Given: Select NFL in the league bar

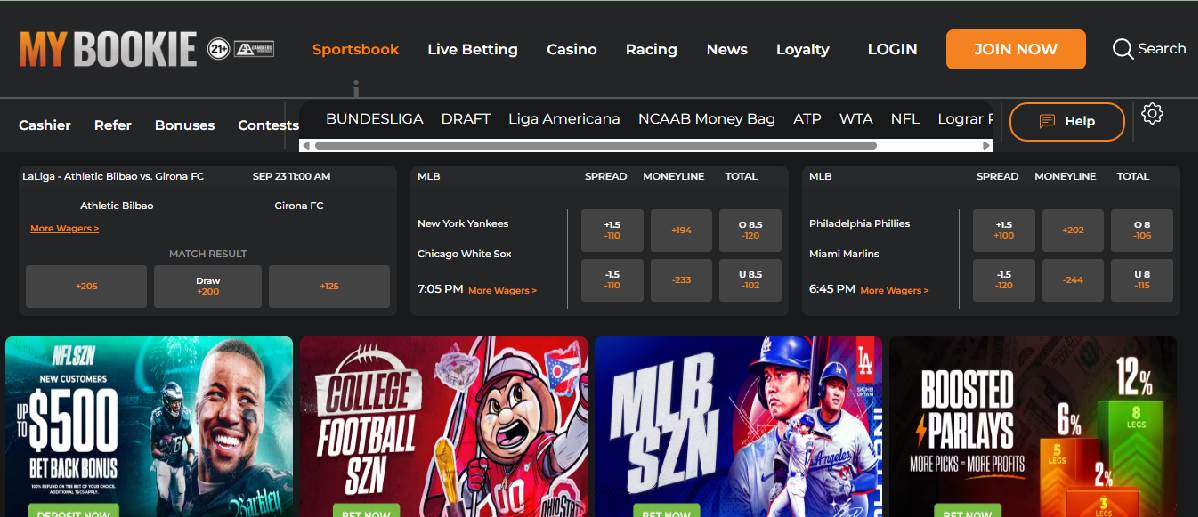Looking at the screenshot, I should click(905, 119).
